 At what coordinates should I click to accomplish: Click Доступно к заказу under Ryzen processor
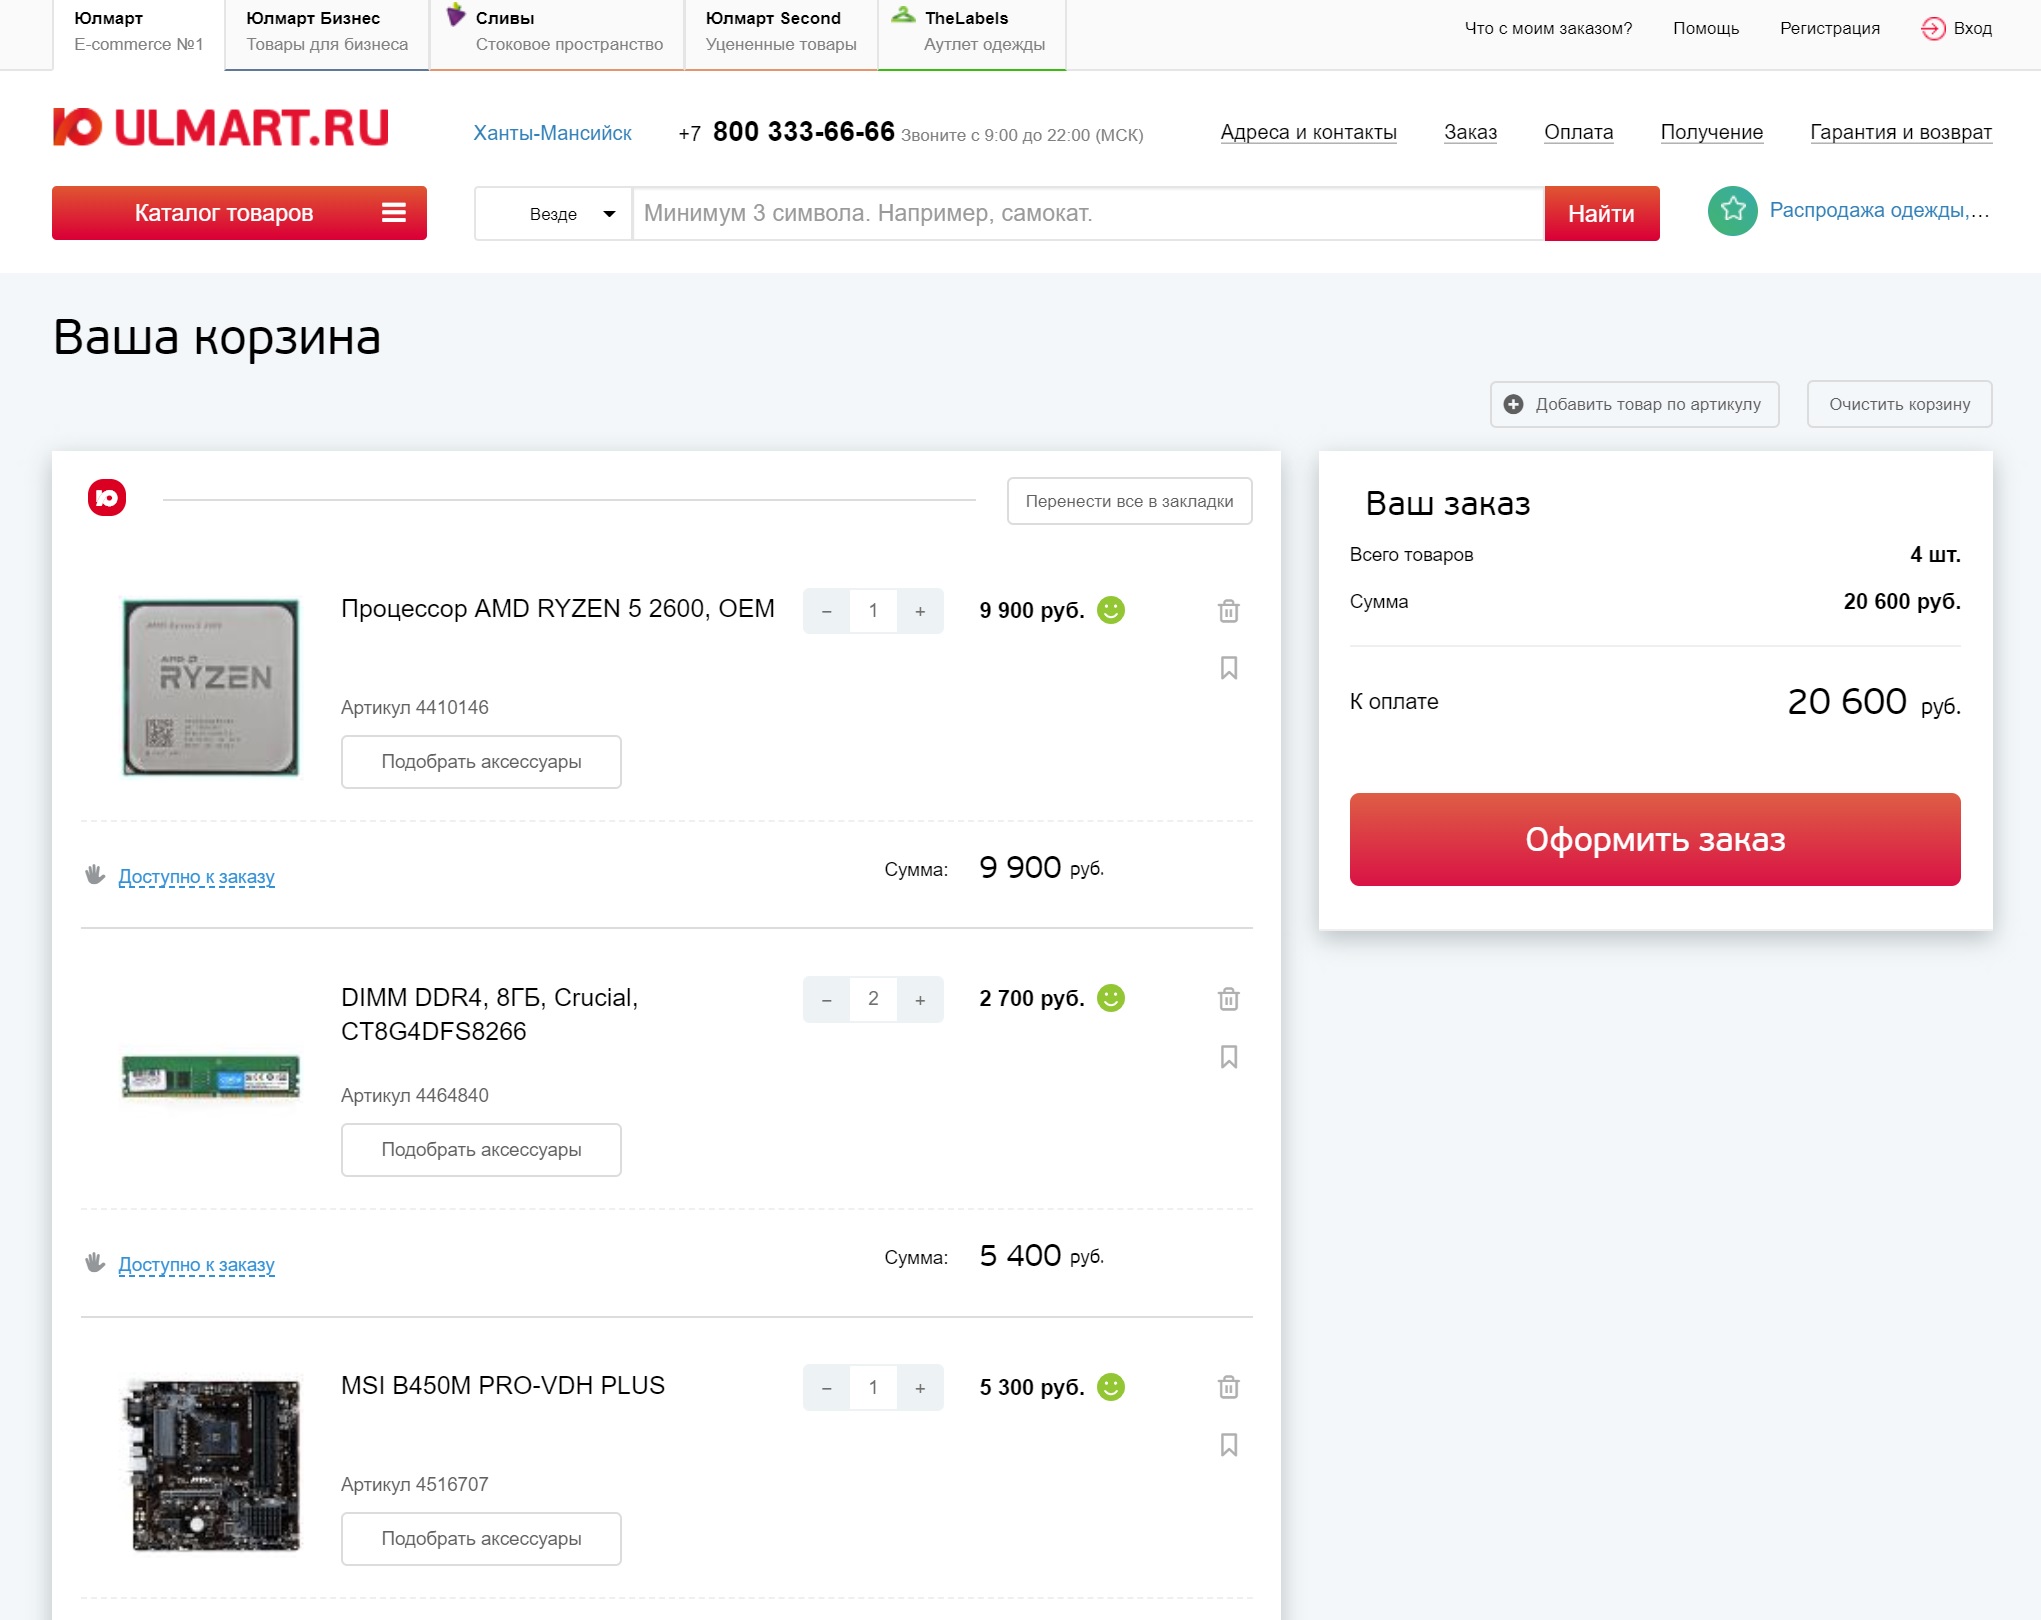pyautogui.click(x=196, y=877)
